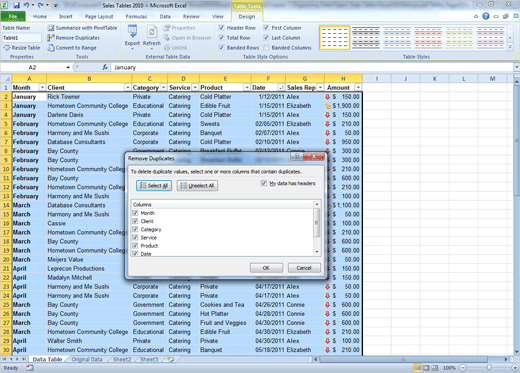Toggle Header Row checkbox
Viewport: 520px width, 373px height.
coord(221,28)
